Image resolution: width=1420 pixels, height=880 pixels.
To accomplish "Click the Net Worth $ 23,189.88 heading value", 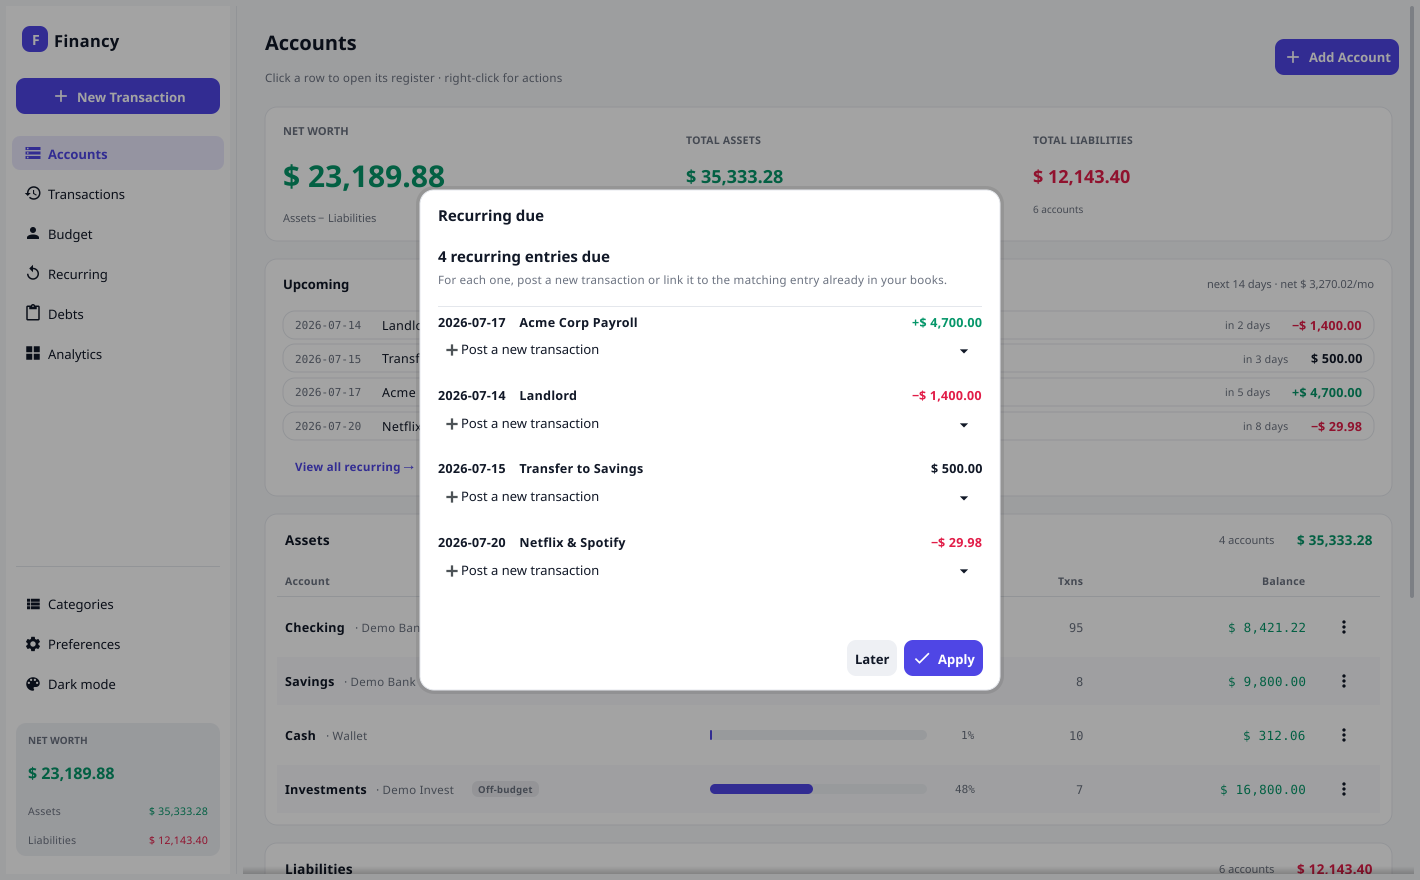I will pos(364,176).
